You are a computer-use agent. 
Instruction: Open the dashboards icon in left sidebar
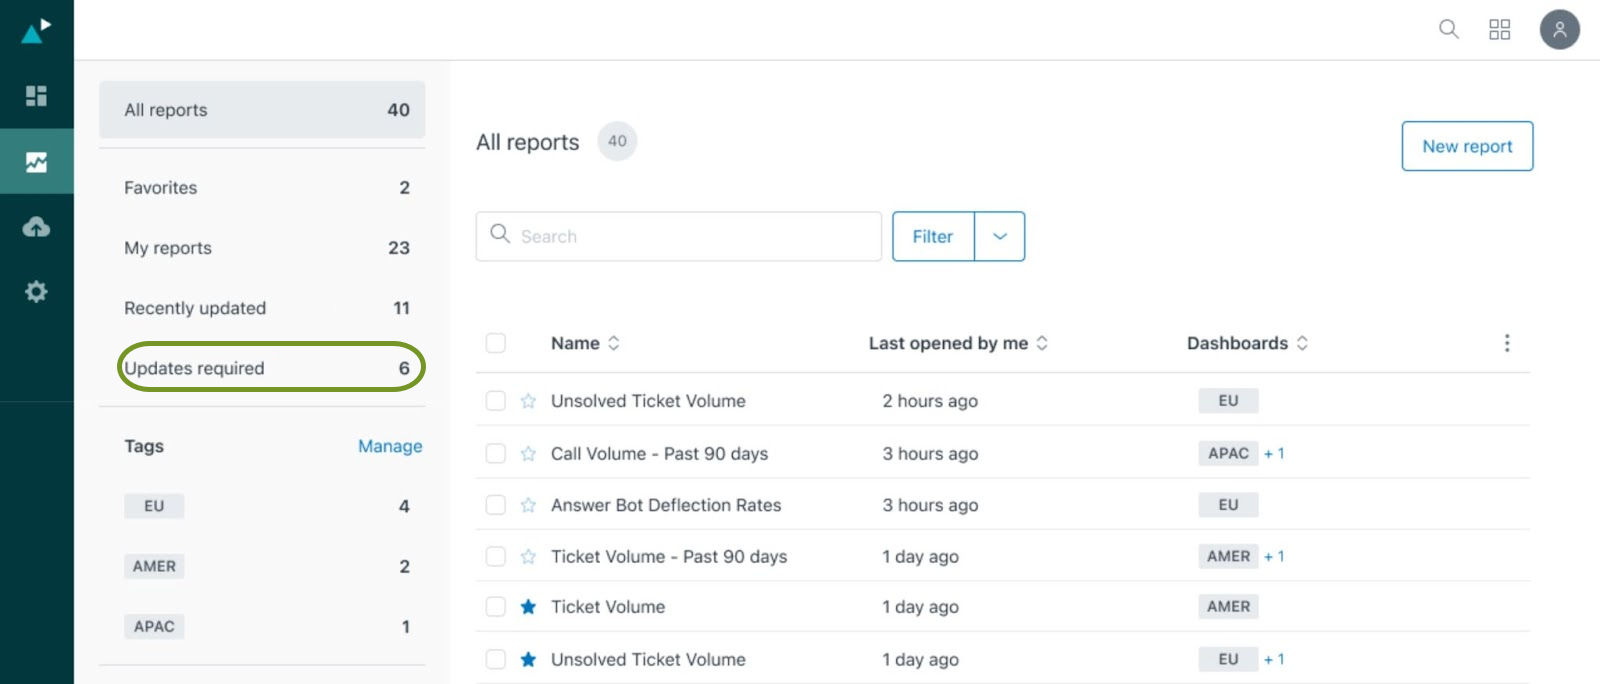click(x=36, y=96)
